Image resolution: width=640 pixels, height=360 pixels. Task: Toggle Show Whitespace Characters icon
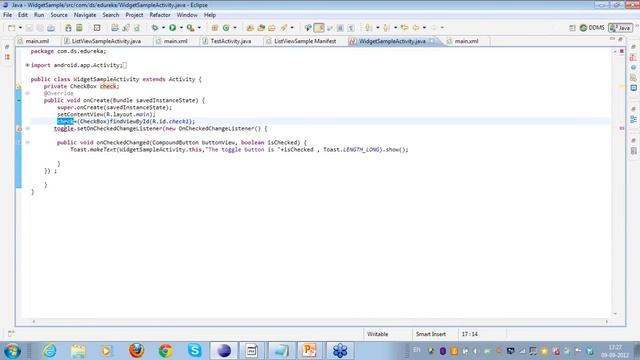pos(351,28)
